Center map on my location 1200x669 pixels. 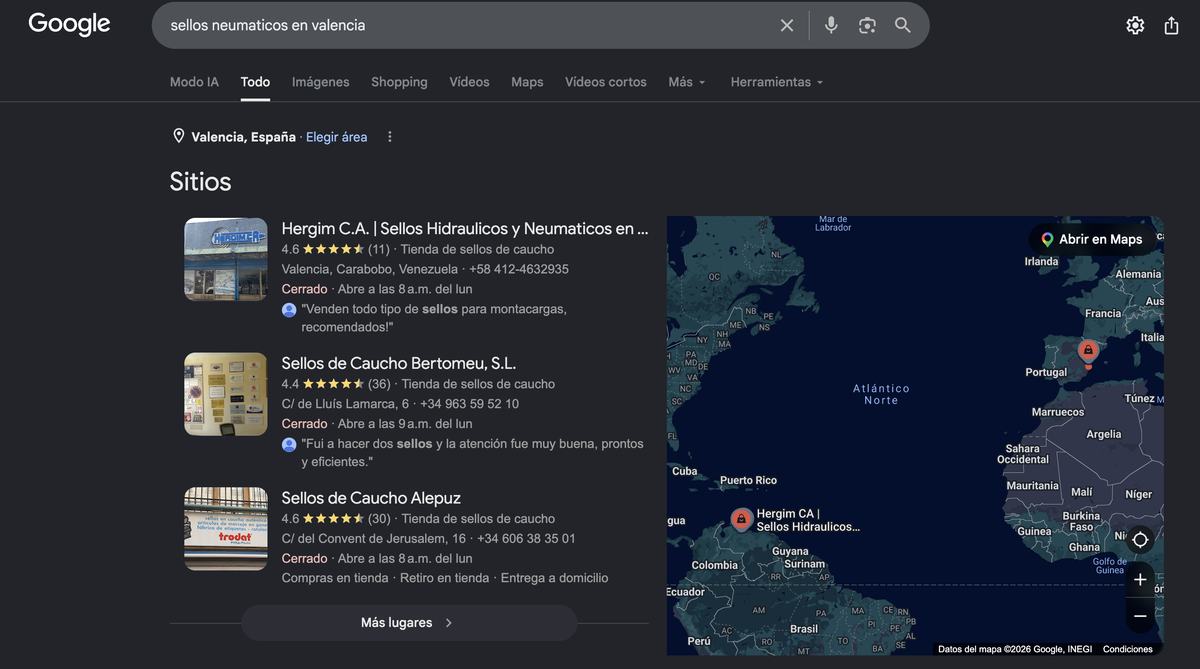1140,540
